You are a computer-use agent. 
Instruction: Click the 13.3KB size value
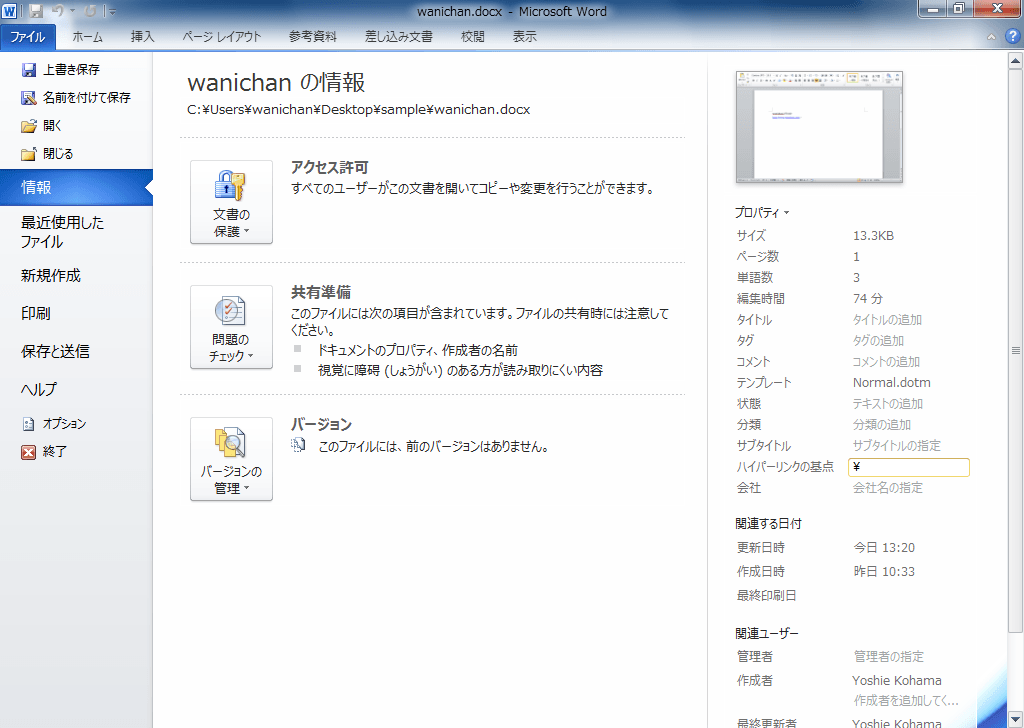[873, 236]
